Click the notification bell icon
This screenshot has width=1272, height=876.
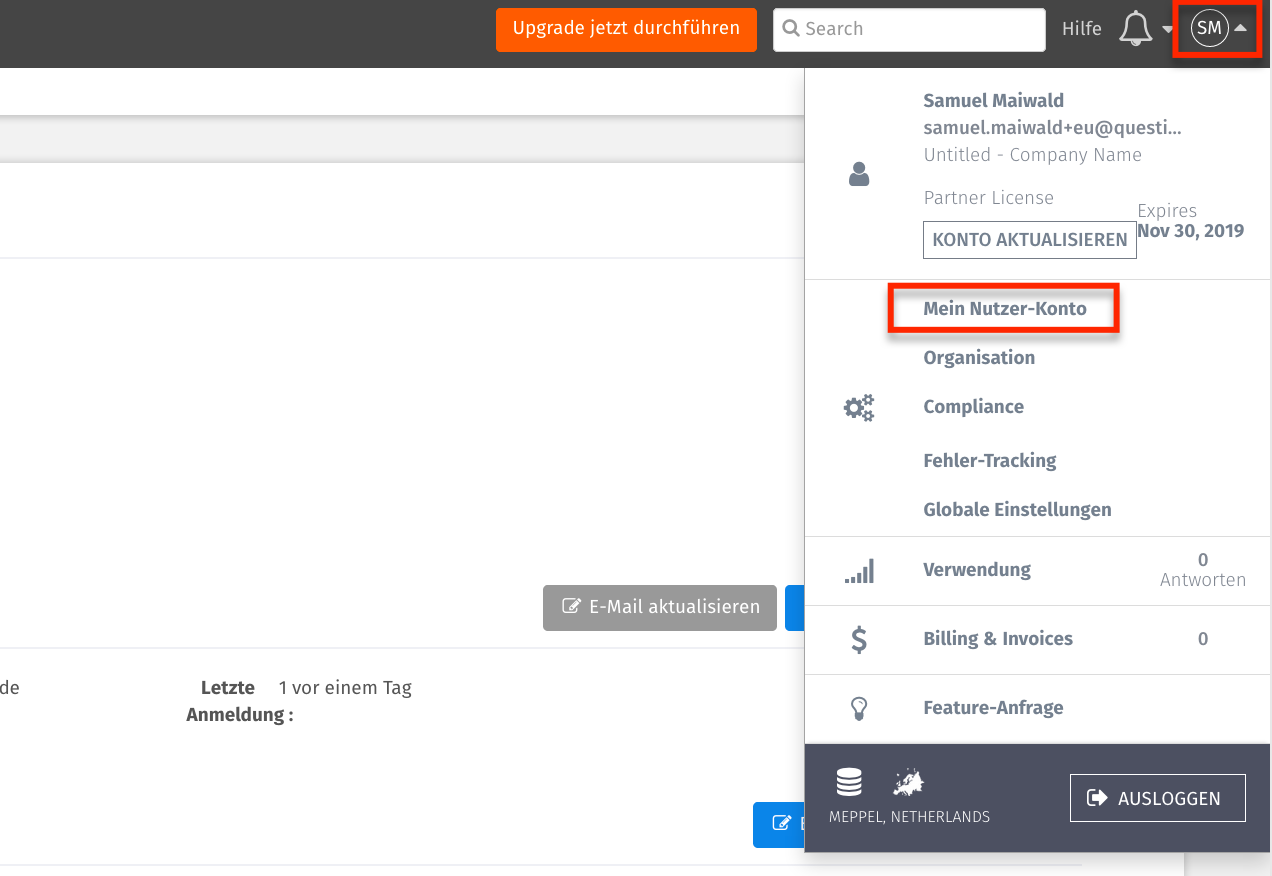[1135, 29]
